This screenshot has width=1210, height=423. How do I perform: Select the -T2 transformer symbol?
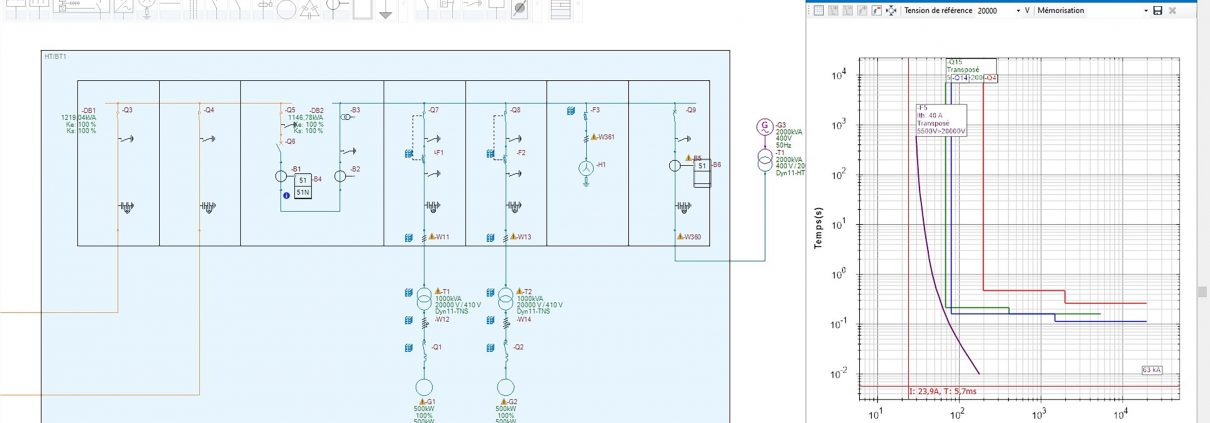(x=506, y=301)
